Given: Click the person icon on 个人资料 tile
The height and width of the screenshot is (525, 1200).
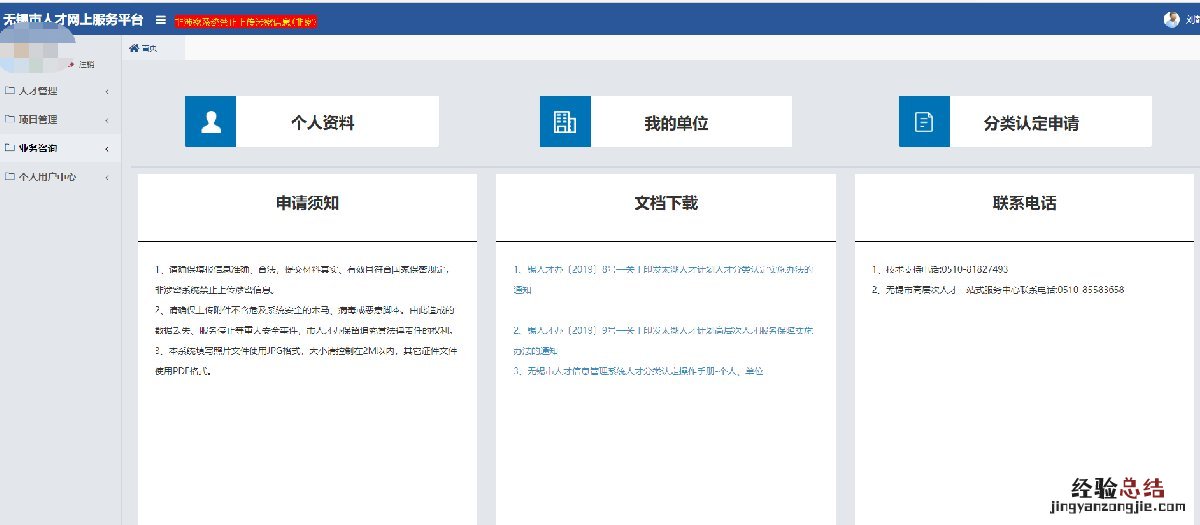Looking at the screenshot, I should tap(210, 122).
